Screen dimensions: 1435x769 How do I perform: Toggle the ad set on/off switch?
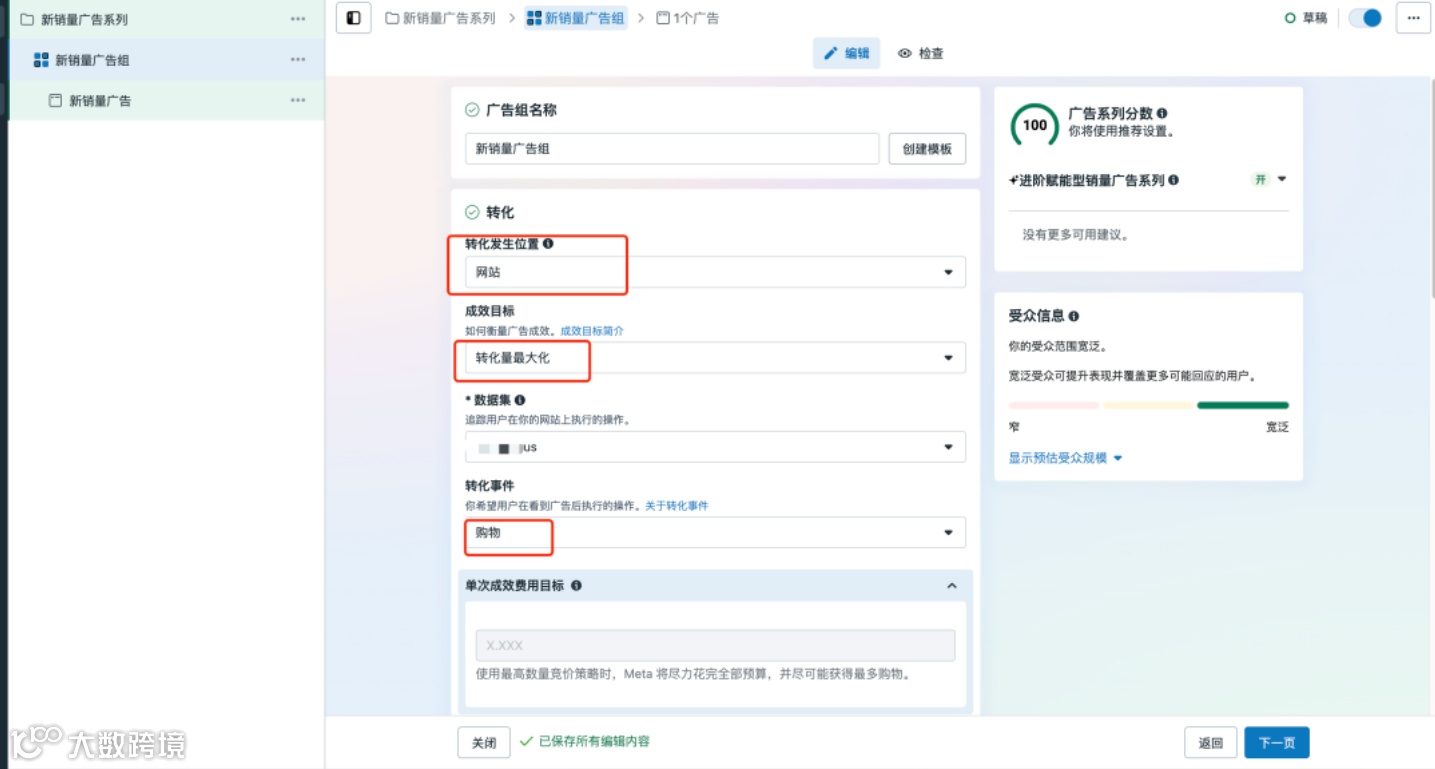pyautogui.click(x=1365, y=18)
